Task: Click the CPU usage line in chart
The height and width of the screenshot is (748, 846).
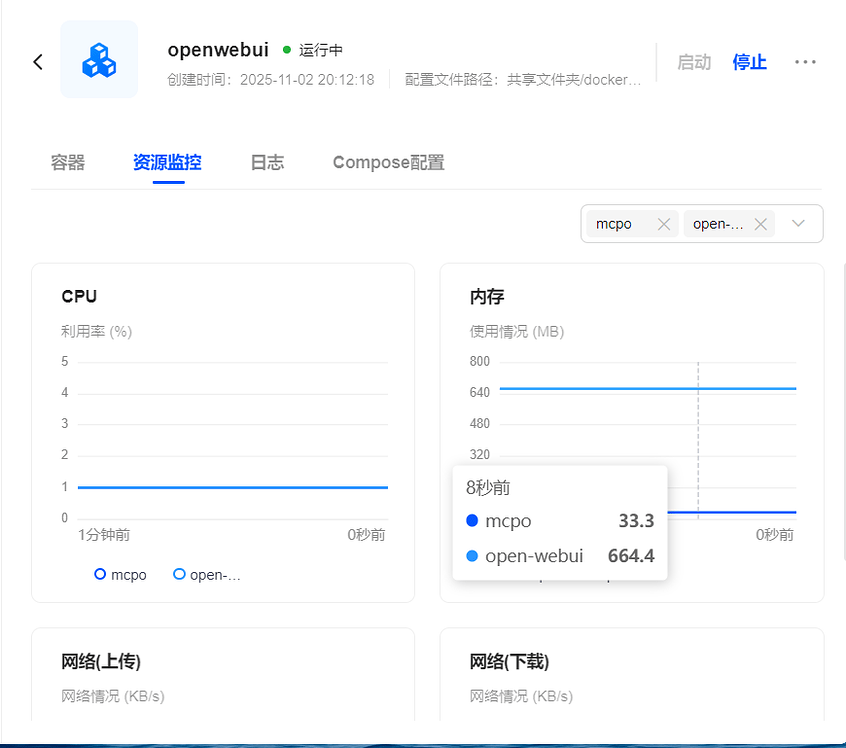Action: point(233,487)
